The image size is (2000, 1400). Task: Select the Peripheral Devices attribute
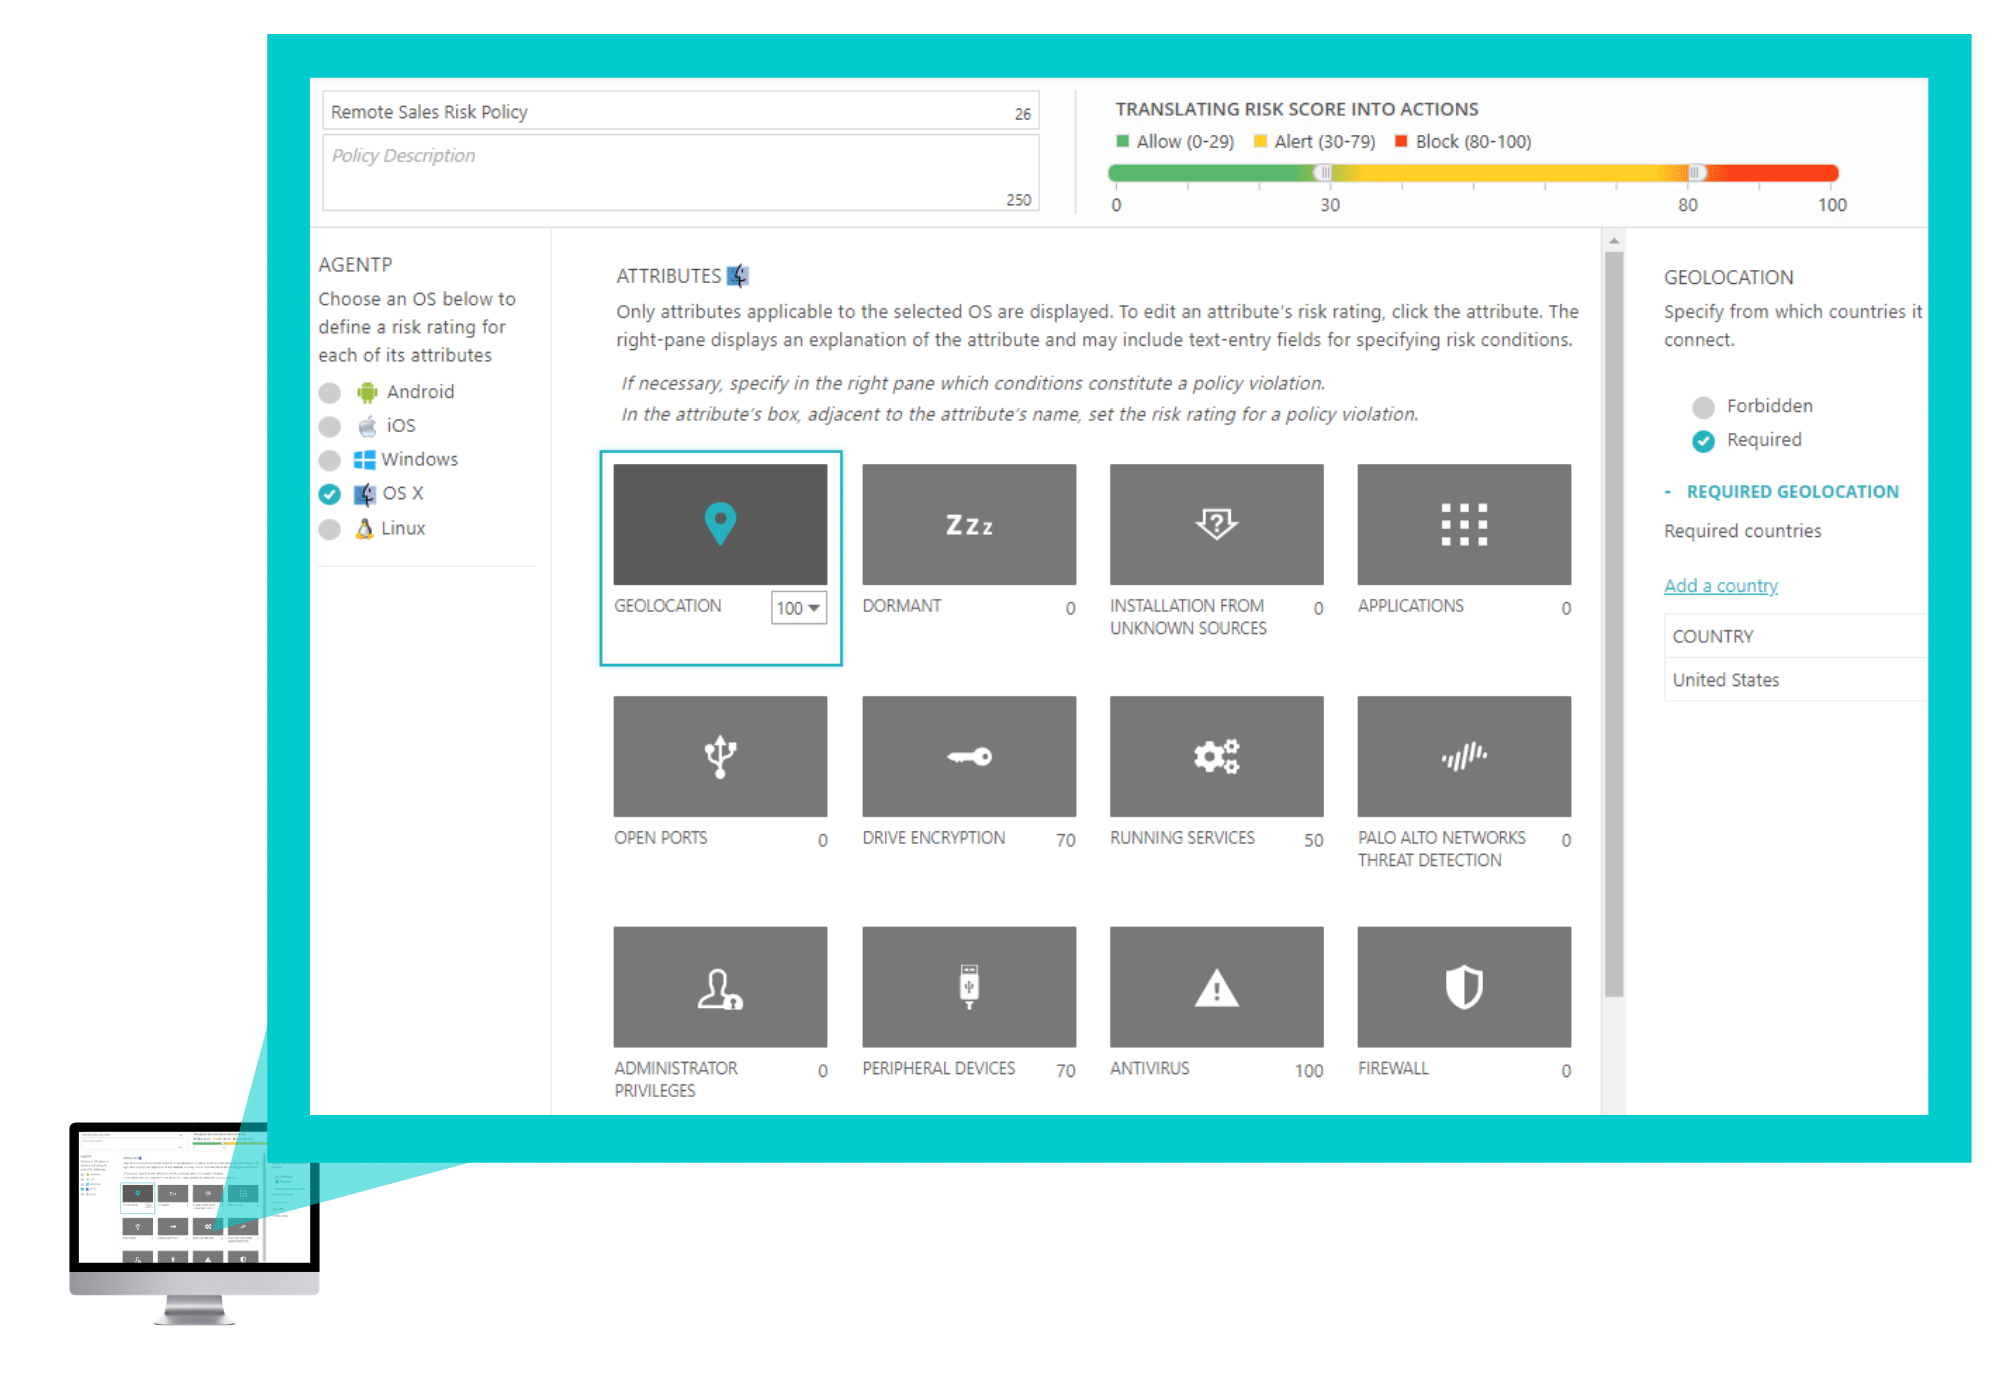(968, 988)
